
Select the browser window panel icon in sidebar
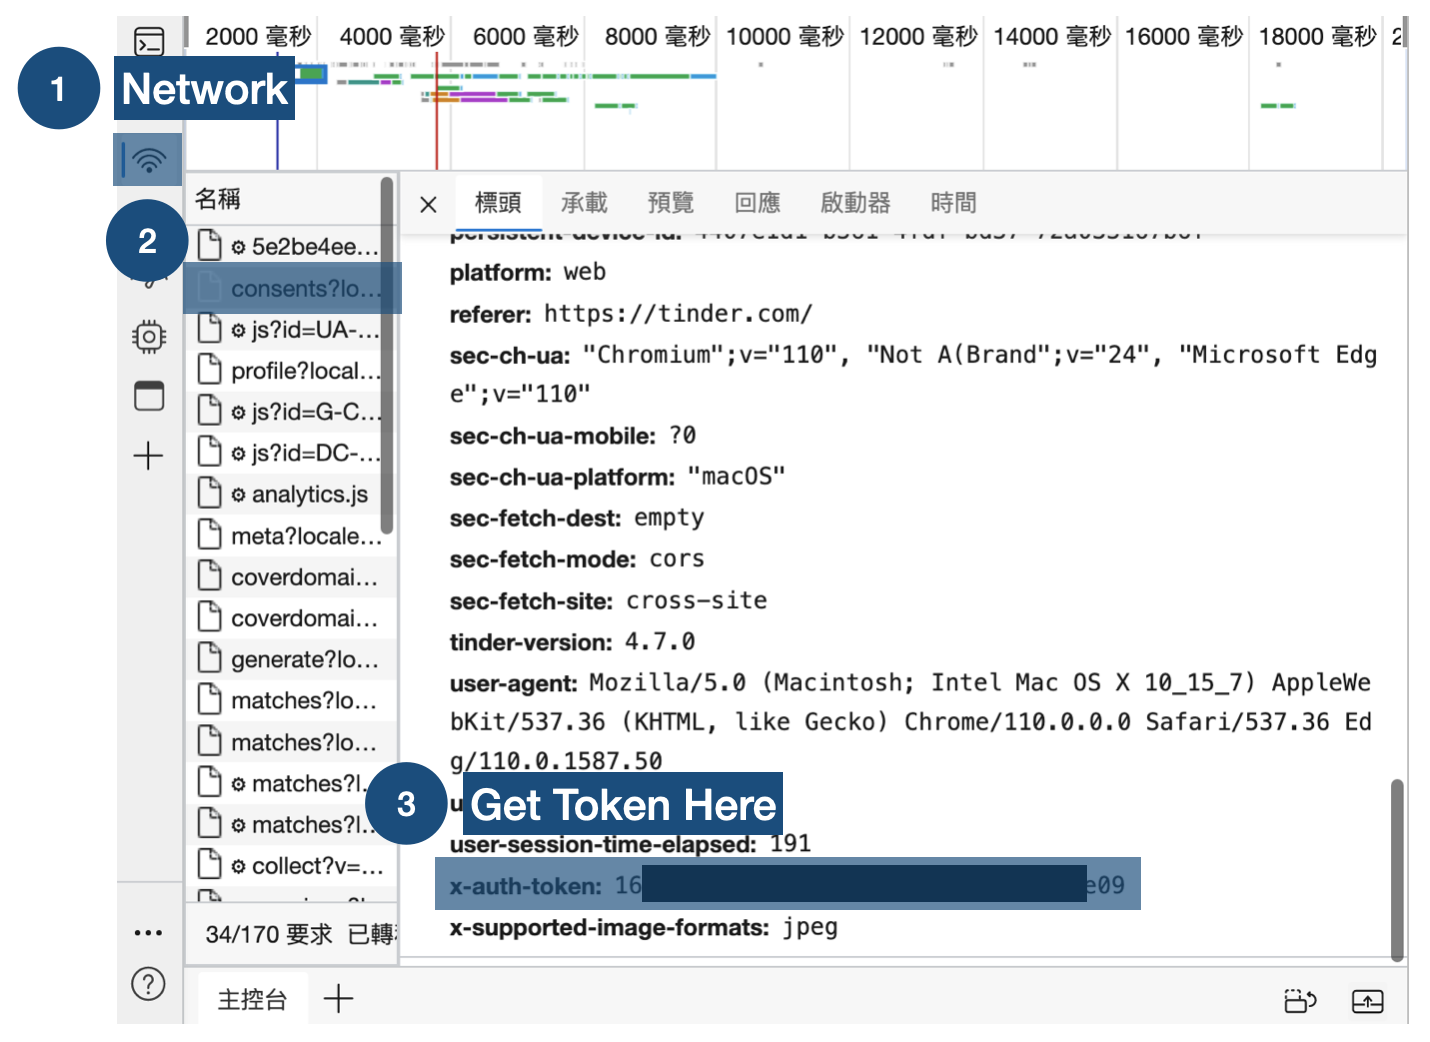click(148, 395)
